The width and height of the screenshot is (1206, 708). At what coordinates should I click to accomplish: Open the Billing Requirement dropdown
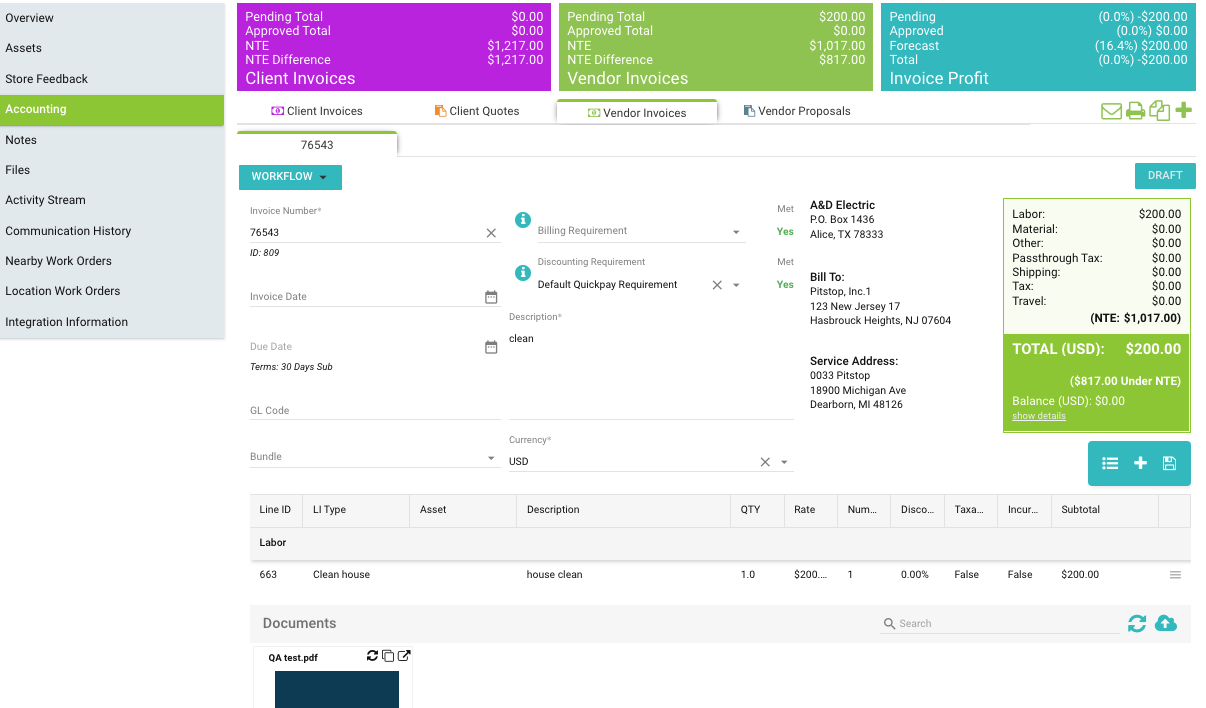point(736,232)
